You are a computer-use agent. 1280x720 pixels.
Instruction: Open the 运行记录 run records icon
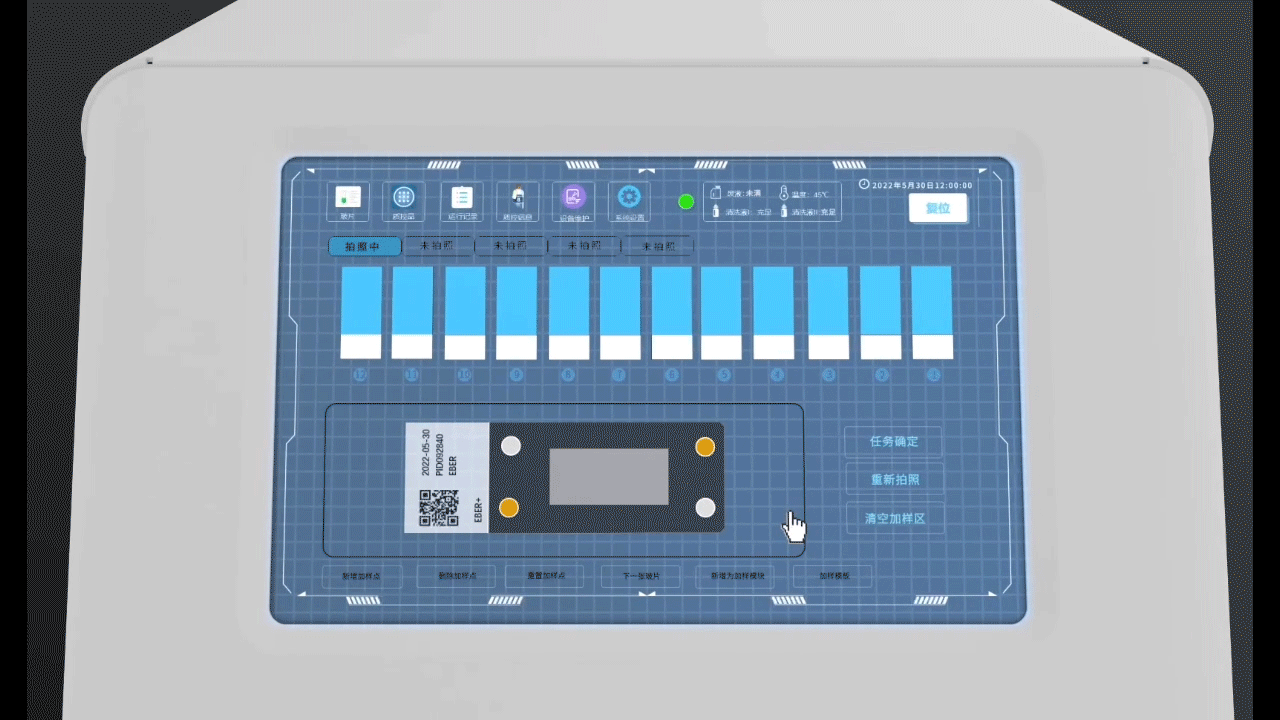(x=461, y=197)
